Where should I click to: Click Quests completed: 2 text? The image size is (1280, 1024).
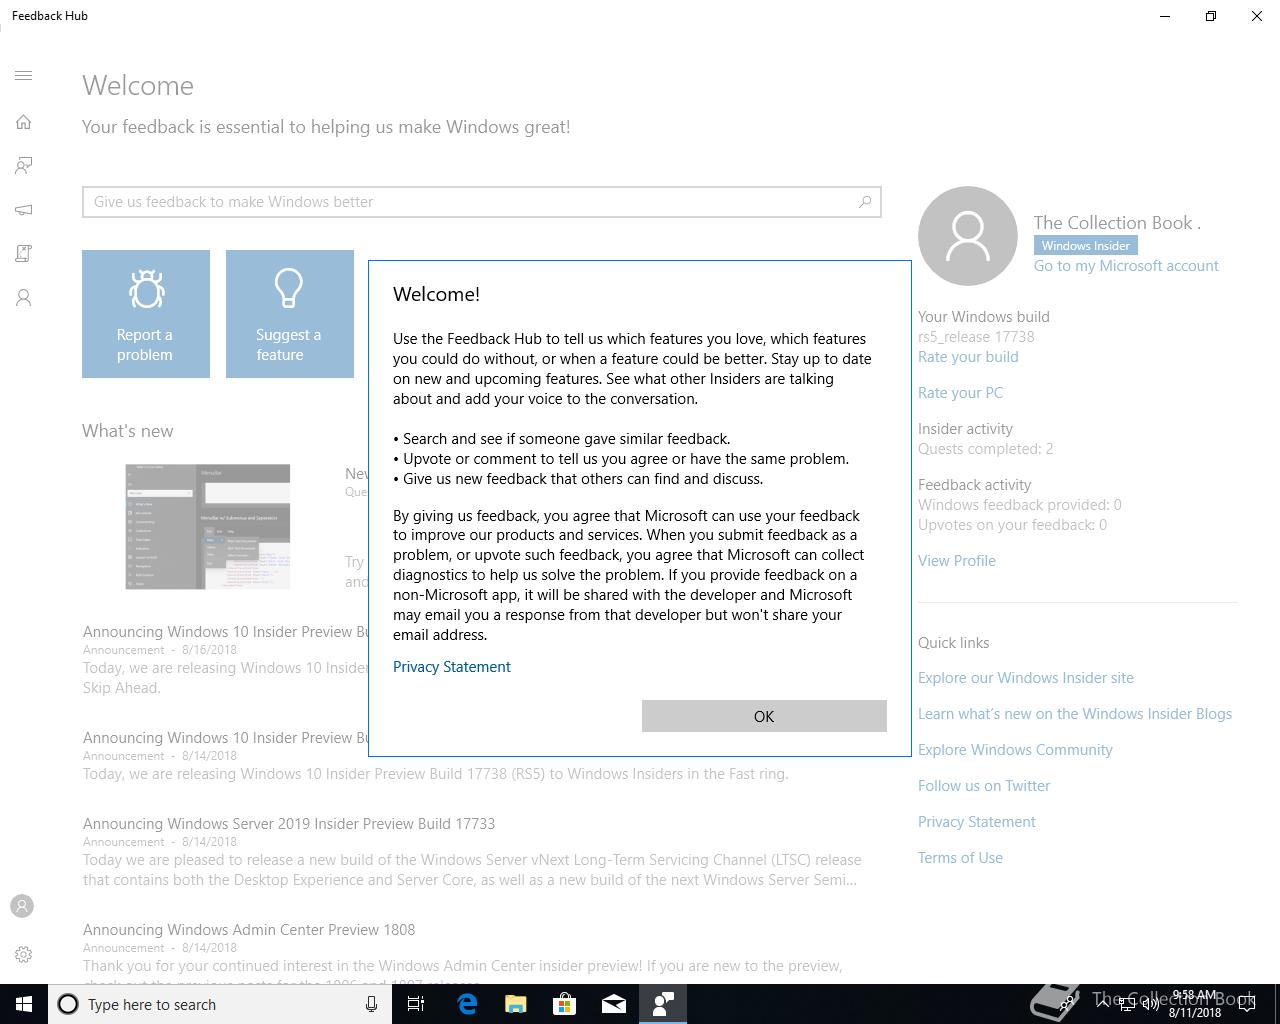pyautogui.click(x=985, y=449)
